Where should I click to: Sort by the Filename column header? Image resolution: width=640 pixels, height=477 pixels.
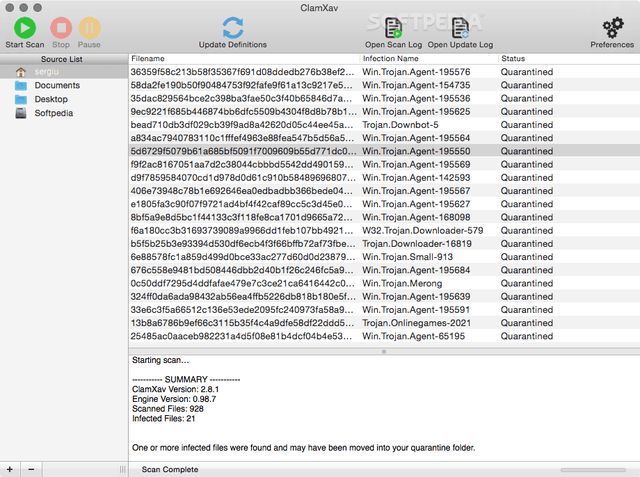pos(244,58)
